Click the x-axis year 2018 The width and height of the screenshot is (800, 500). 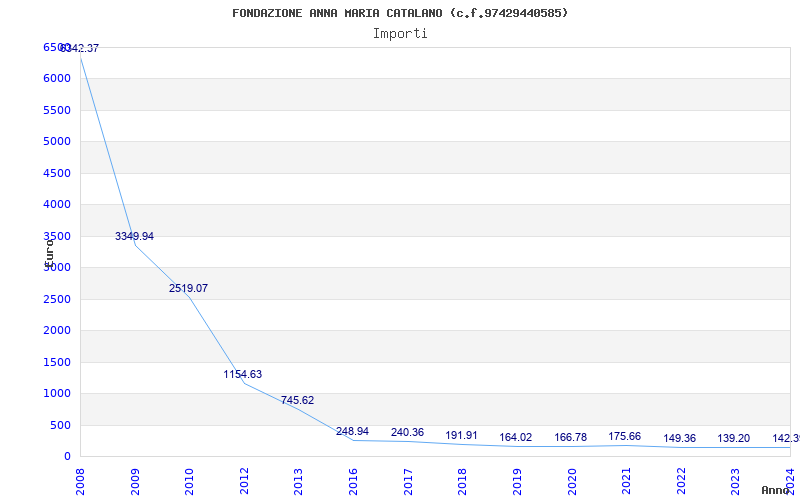coord(462,482)
